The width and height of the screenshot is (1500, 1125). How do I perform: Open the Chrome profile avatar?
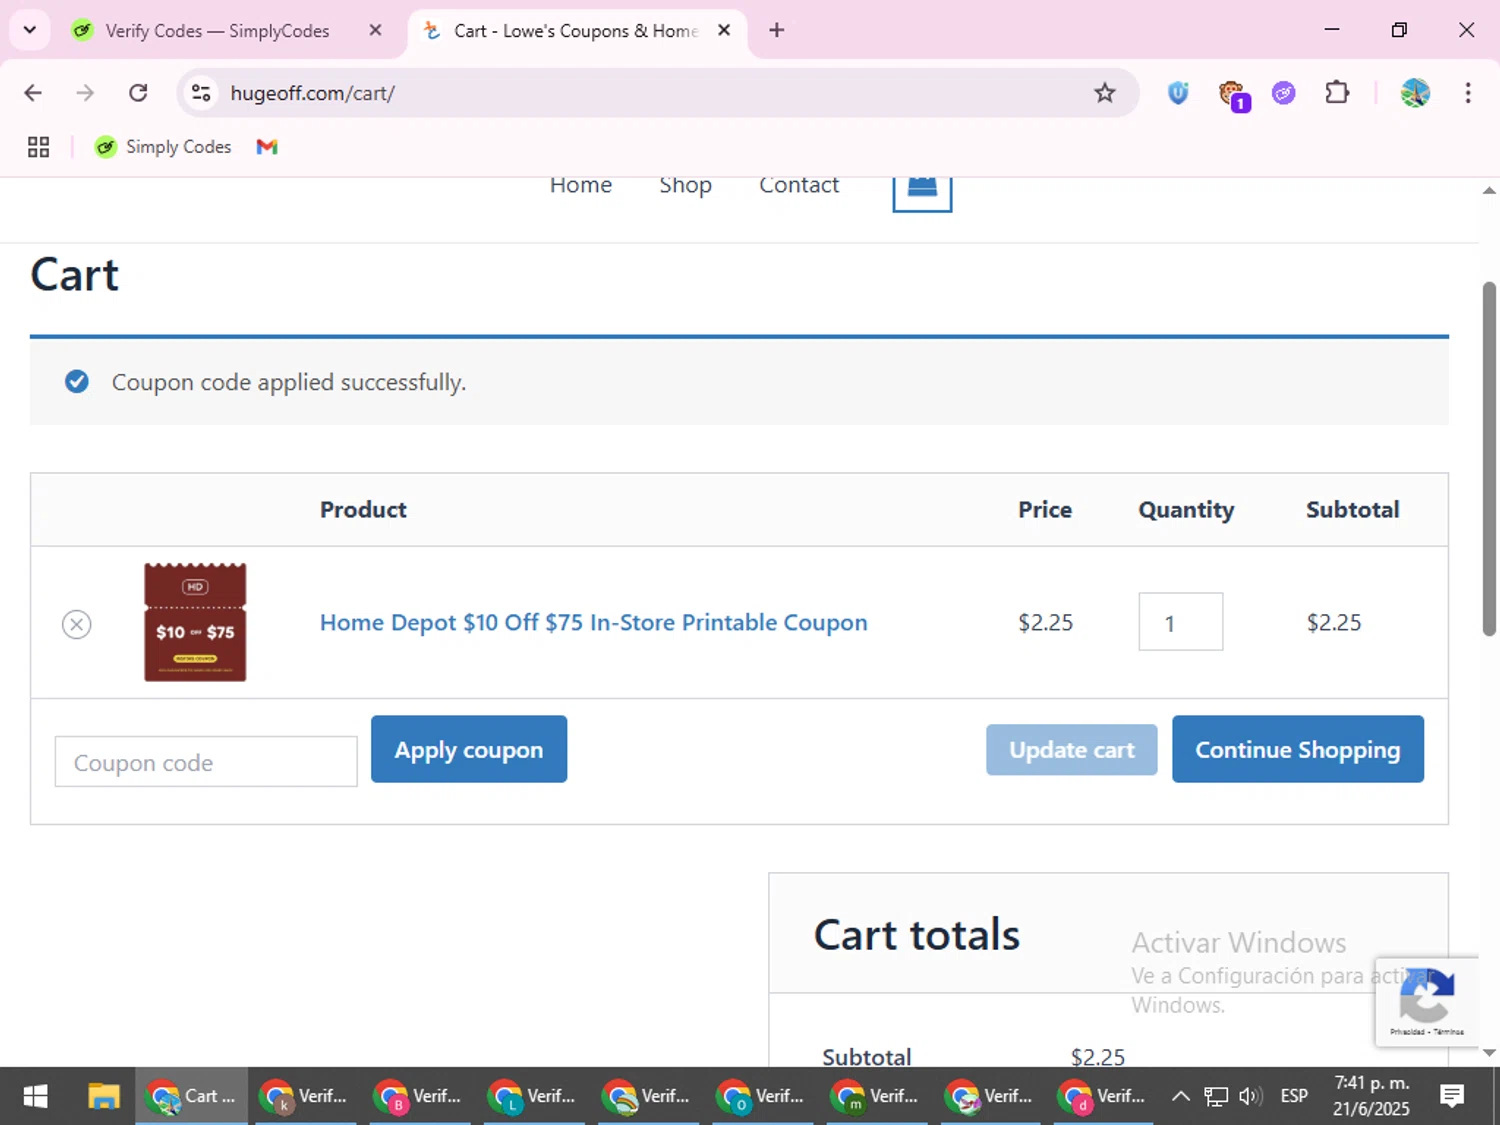click(1415, 93)
